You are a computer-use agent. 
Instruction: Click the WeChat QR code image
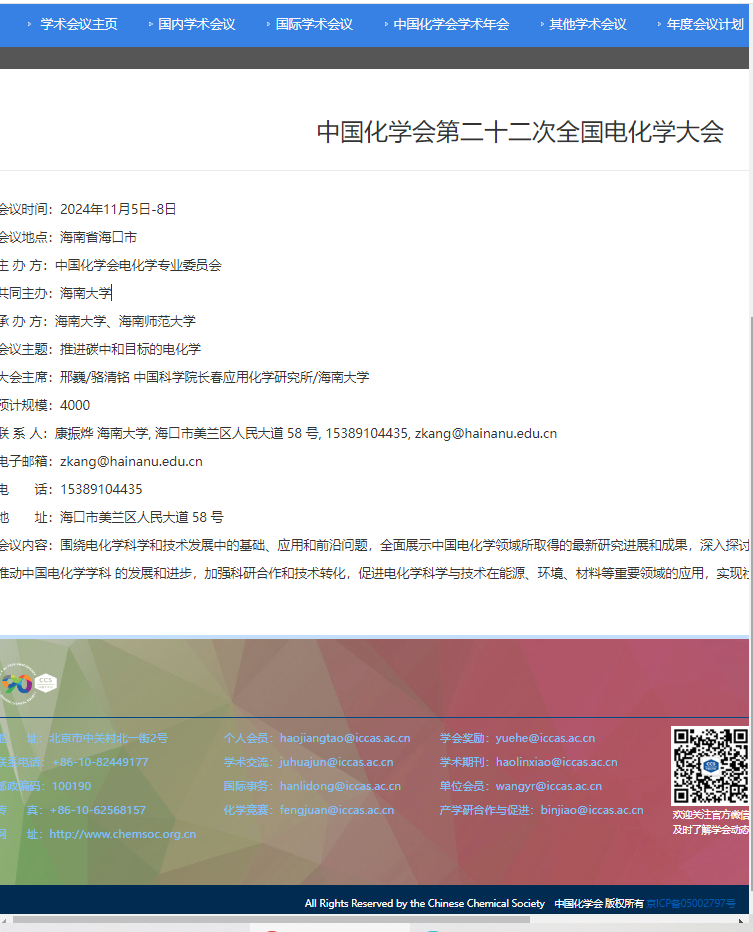pos(710,766)
